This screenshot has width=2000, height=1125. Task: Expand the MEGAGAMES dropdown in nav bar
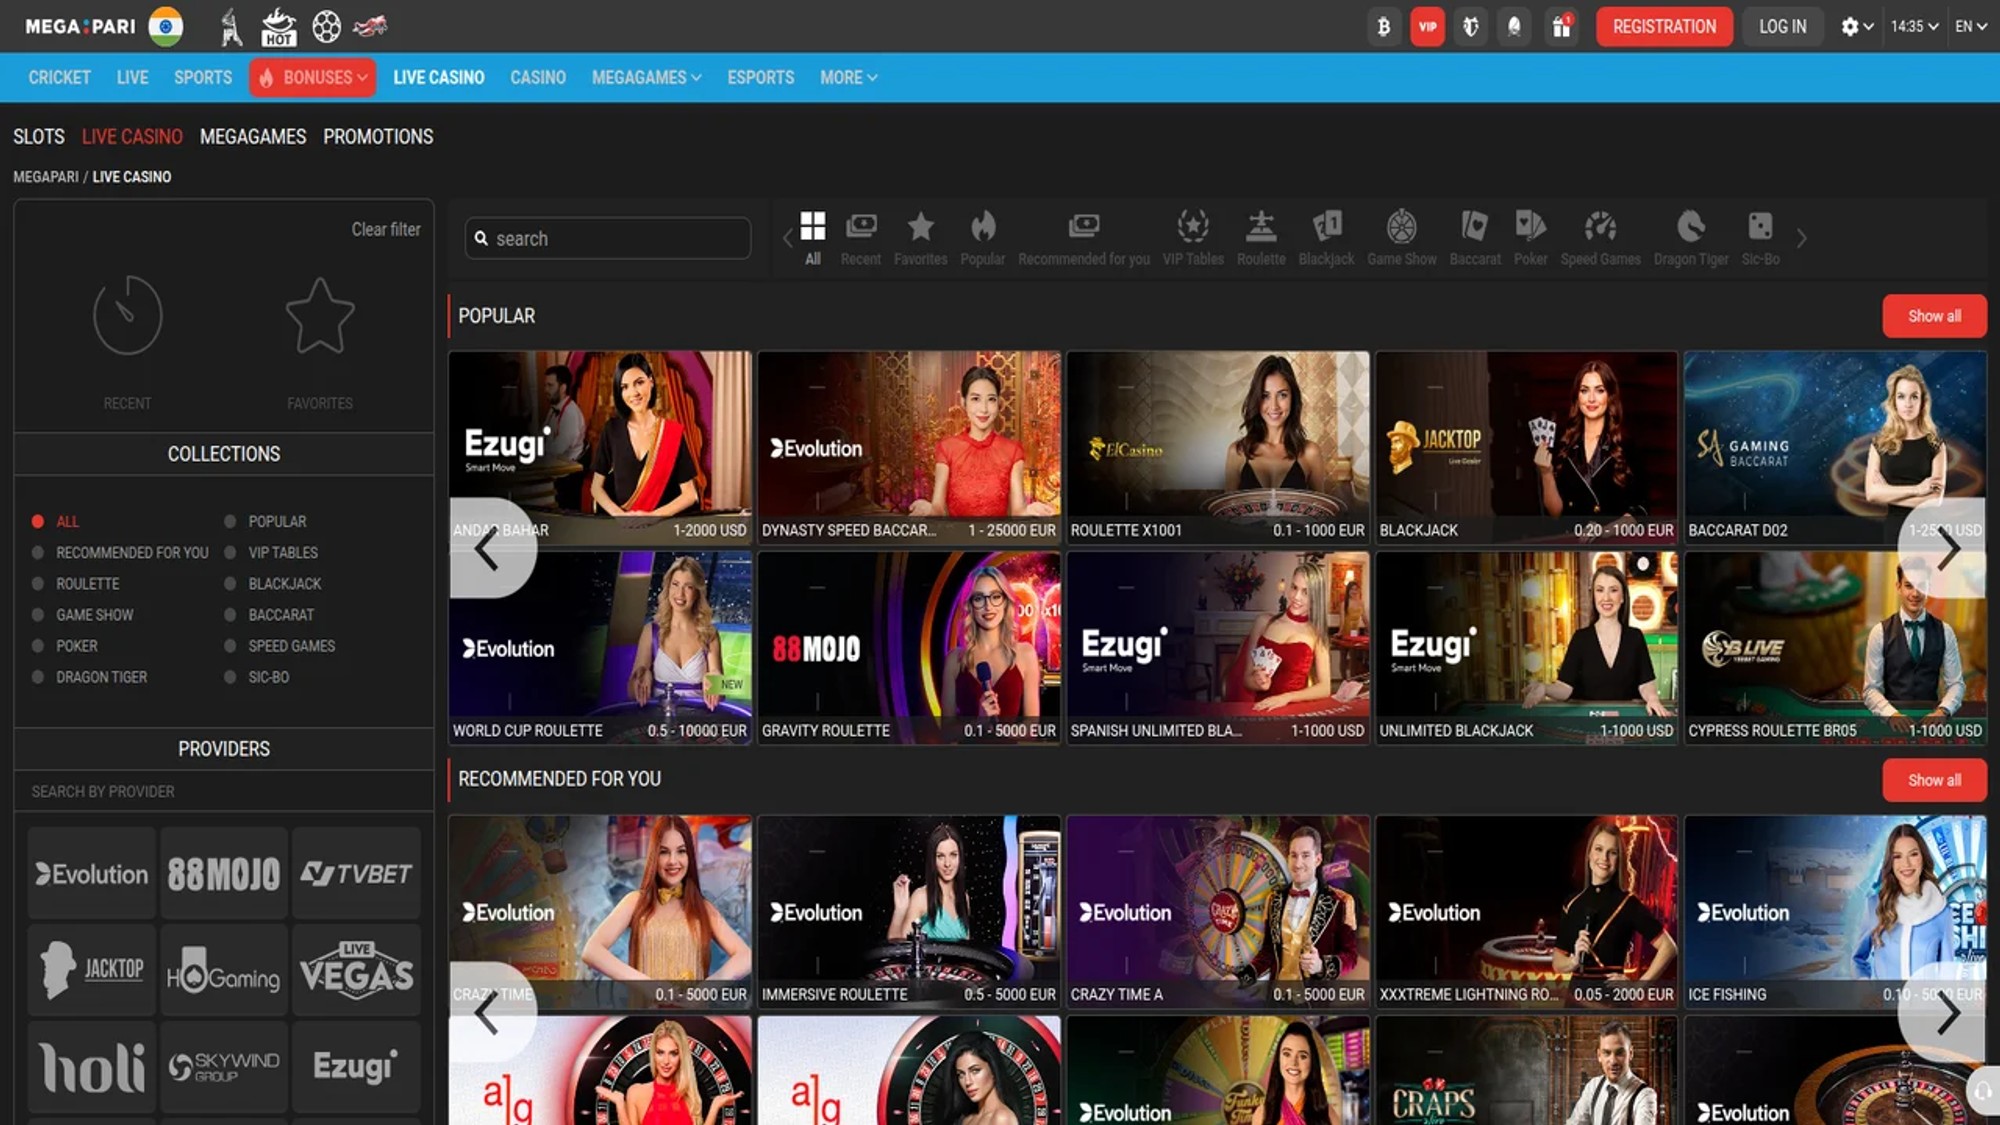tap(646, 77)
